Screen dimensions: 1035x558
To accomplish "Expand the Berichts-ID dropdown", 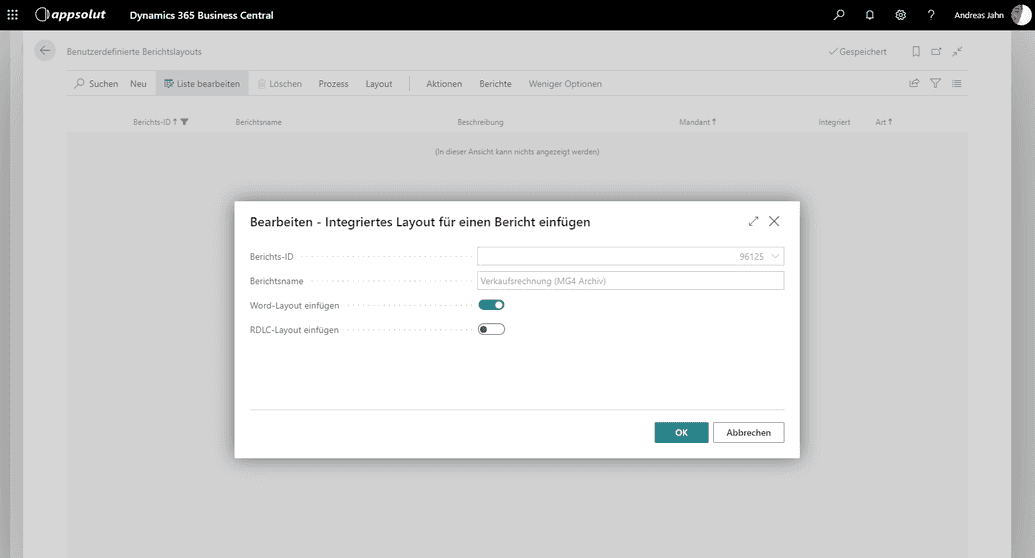I will (x=775, y=257).
